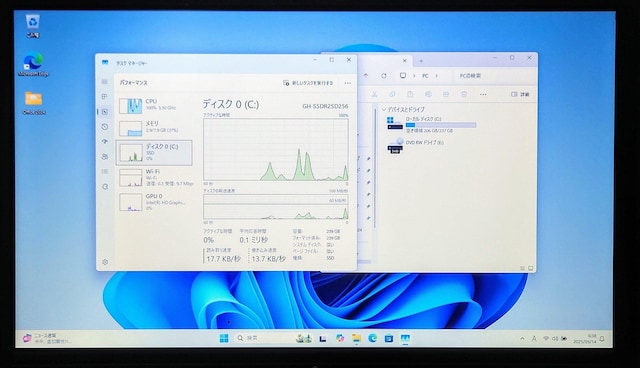Open Users page in Task Manager sidebar
This screenshot has height=368, width=640.
(104, 157)
